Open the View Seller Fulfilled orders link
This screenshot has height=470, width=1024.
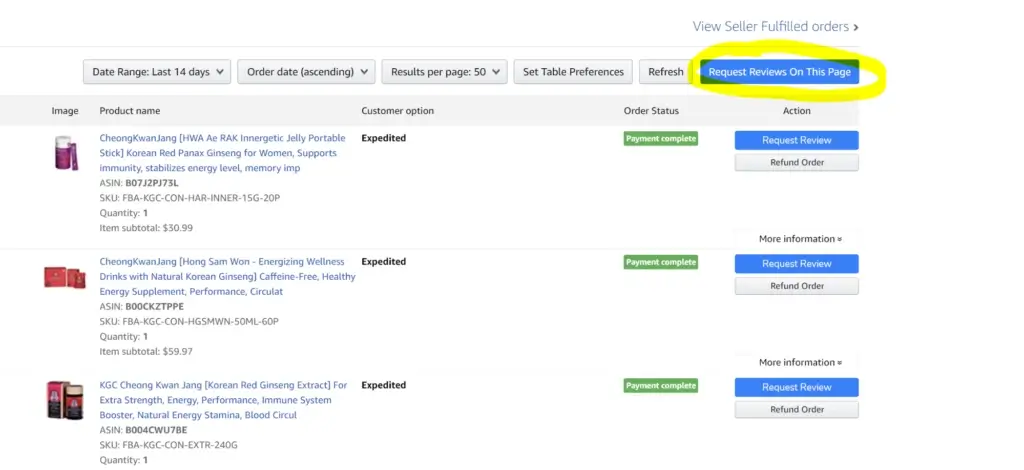point(775,26)
